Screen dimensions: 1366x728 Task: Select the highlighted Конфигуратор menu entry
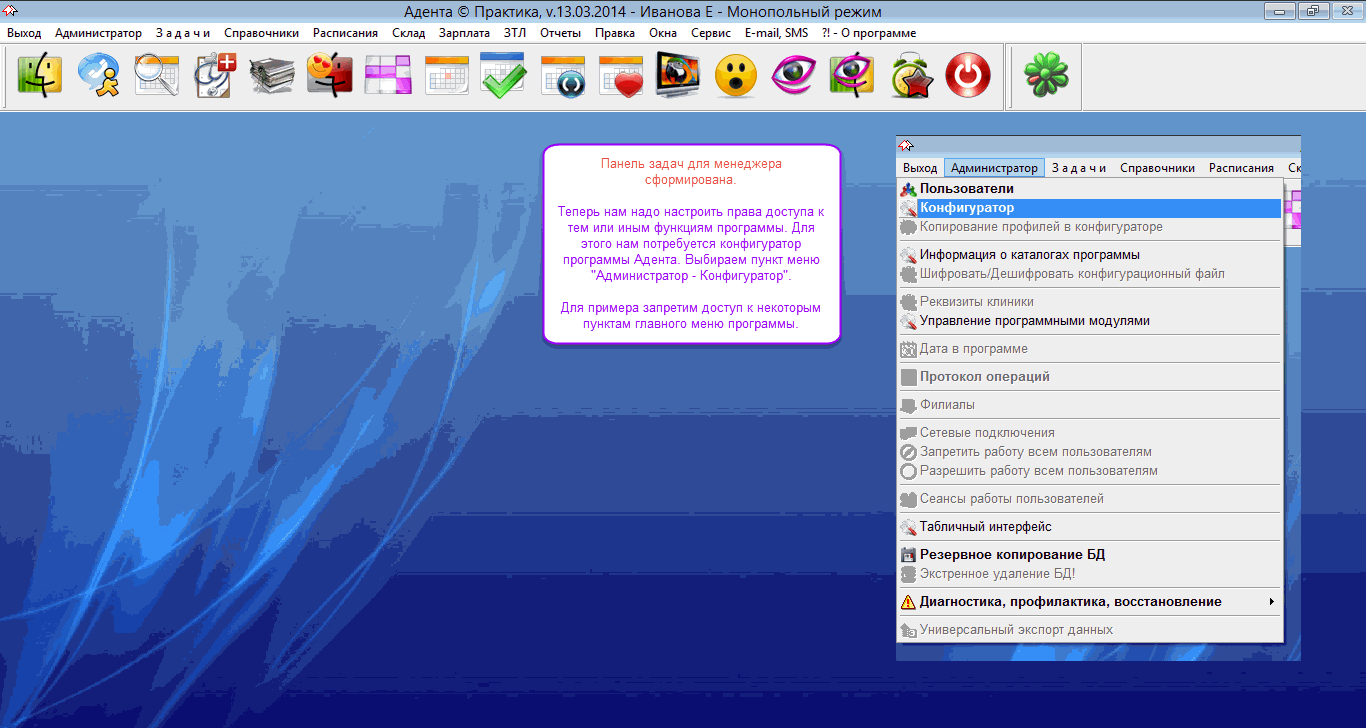pos(967,208)
